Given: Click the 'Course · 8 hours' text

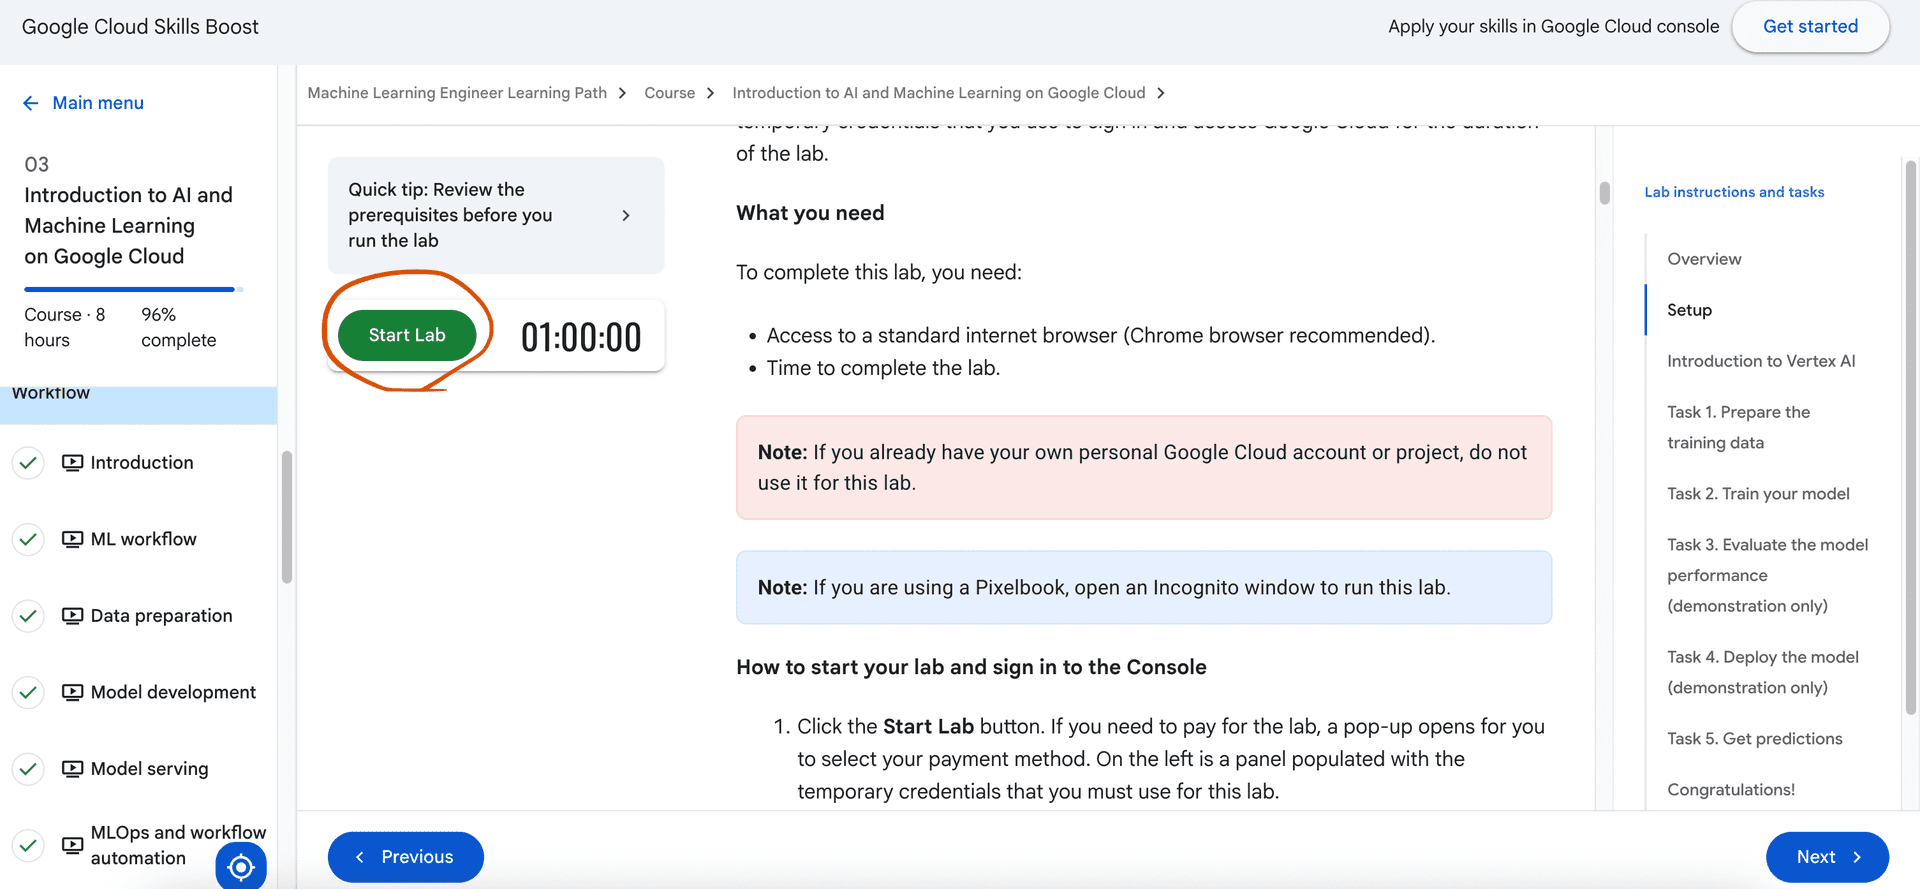Looking at the screenshot, I should [64, 327].
